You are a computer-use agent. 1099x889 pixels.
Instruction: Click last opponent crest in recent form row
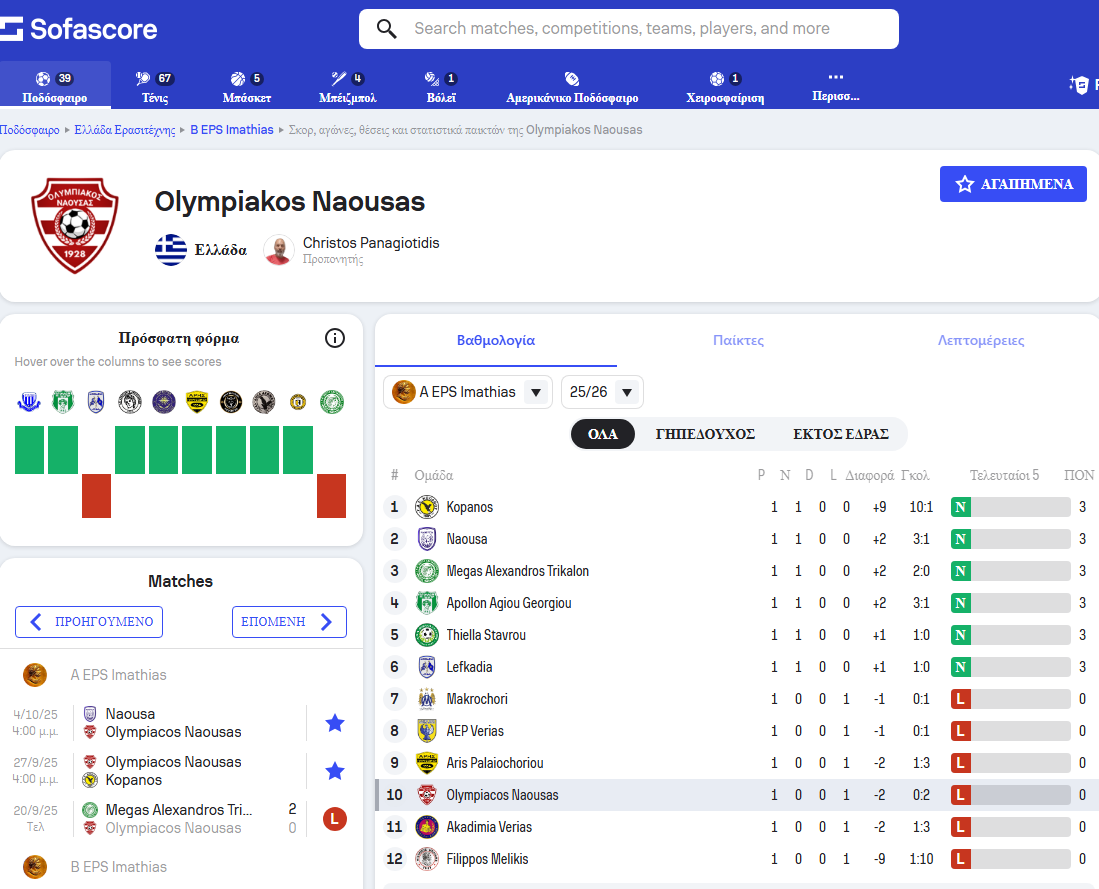[x=332, y=402]
